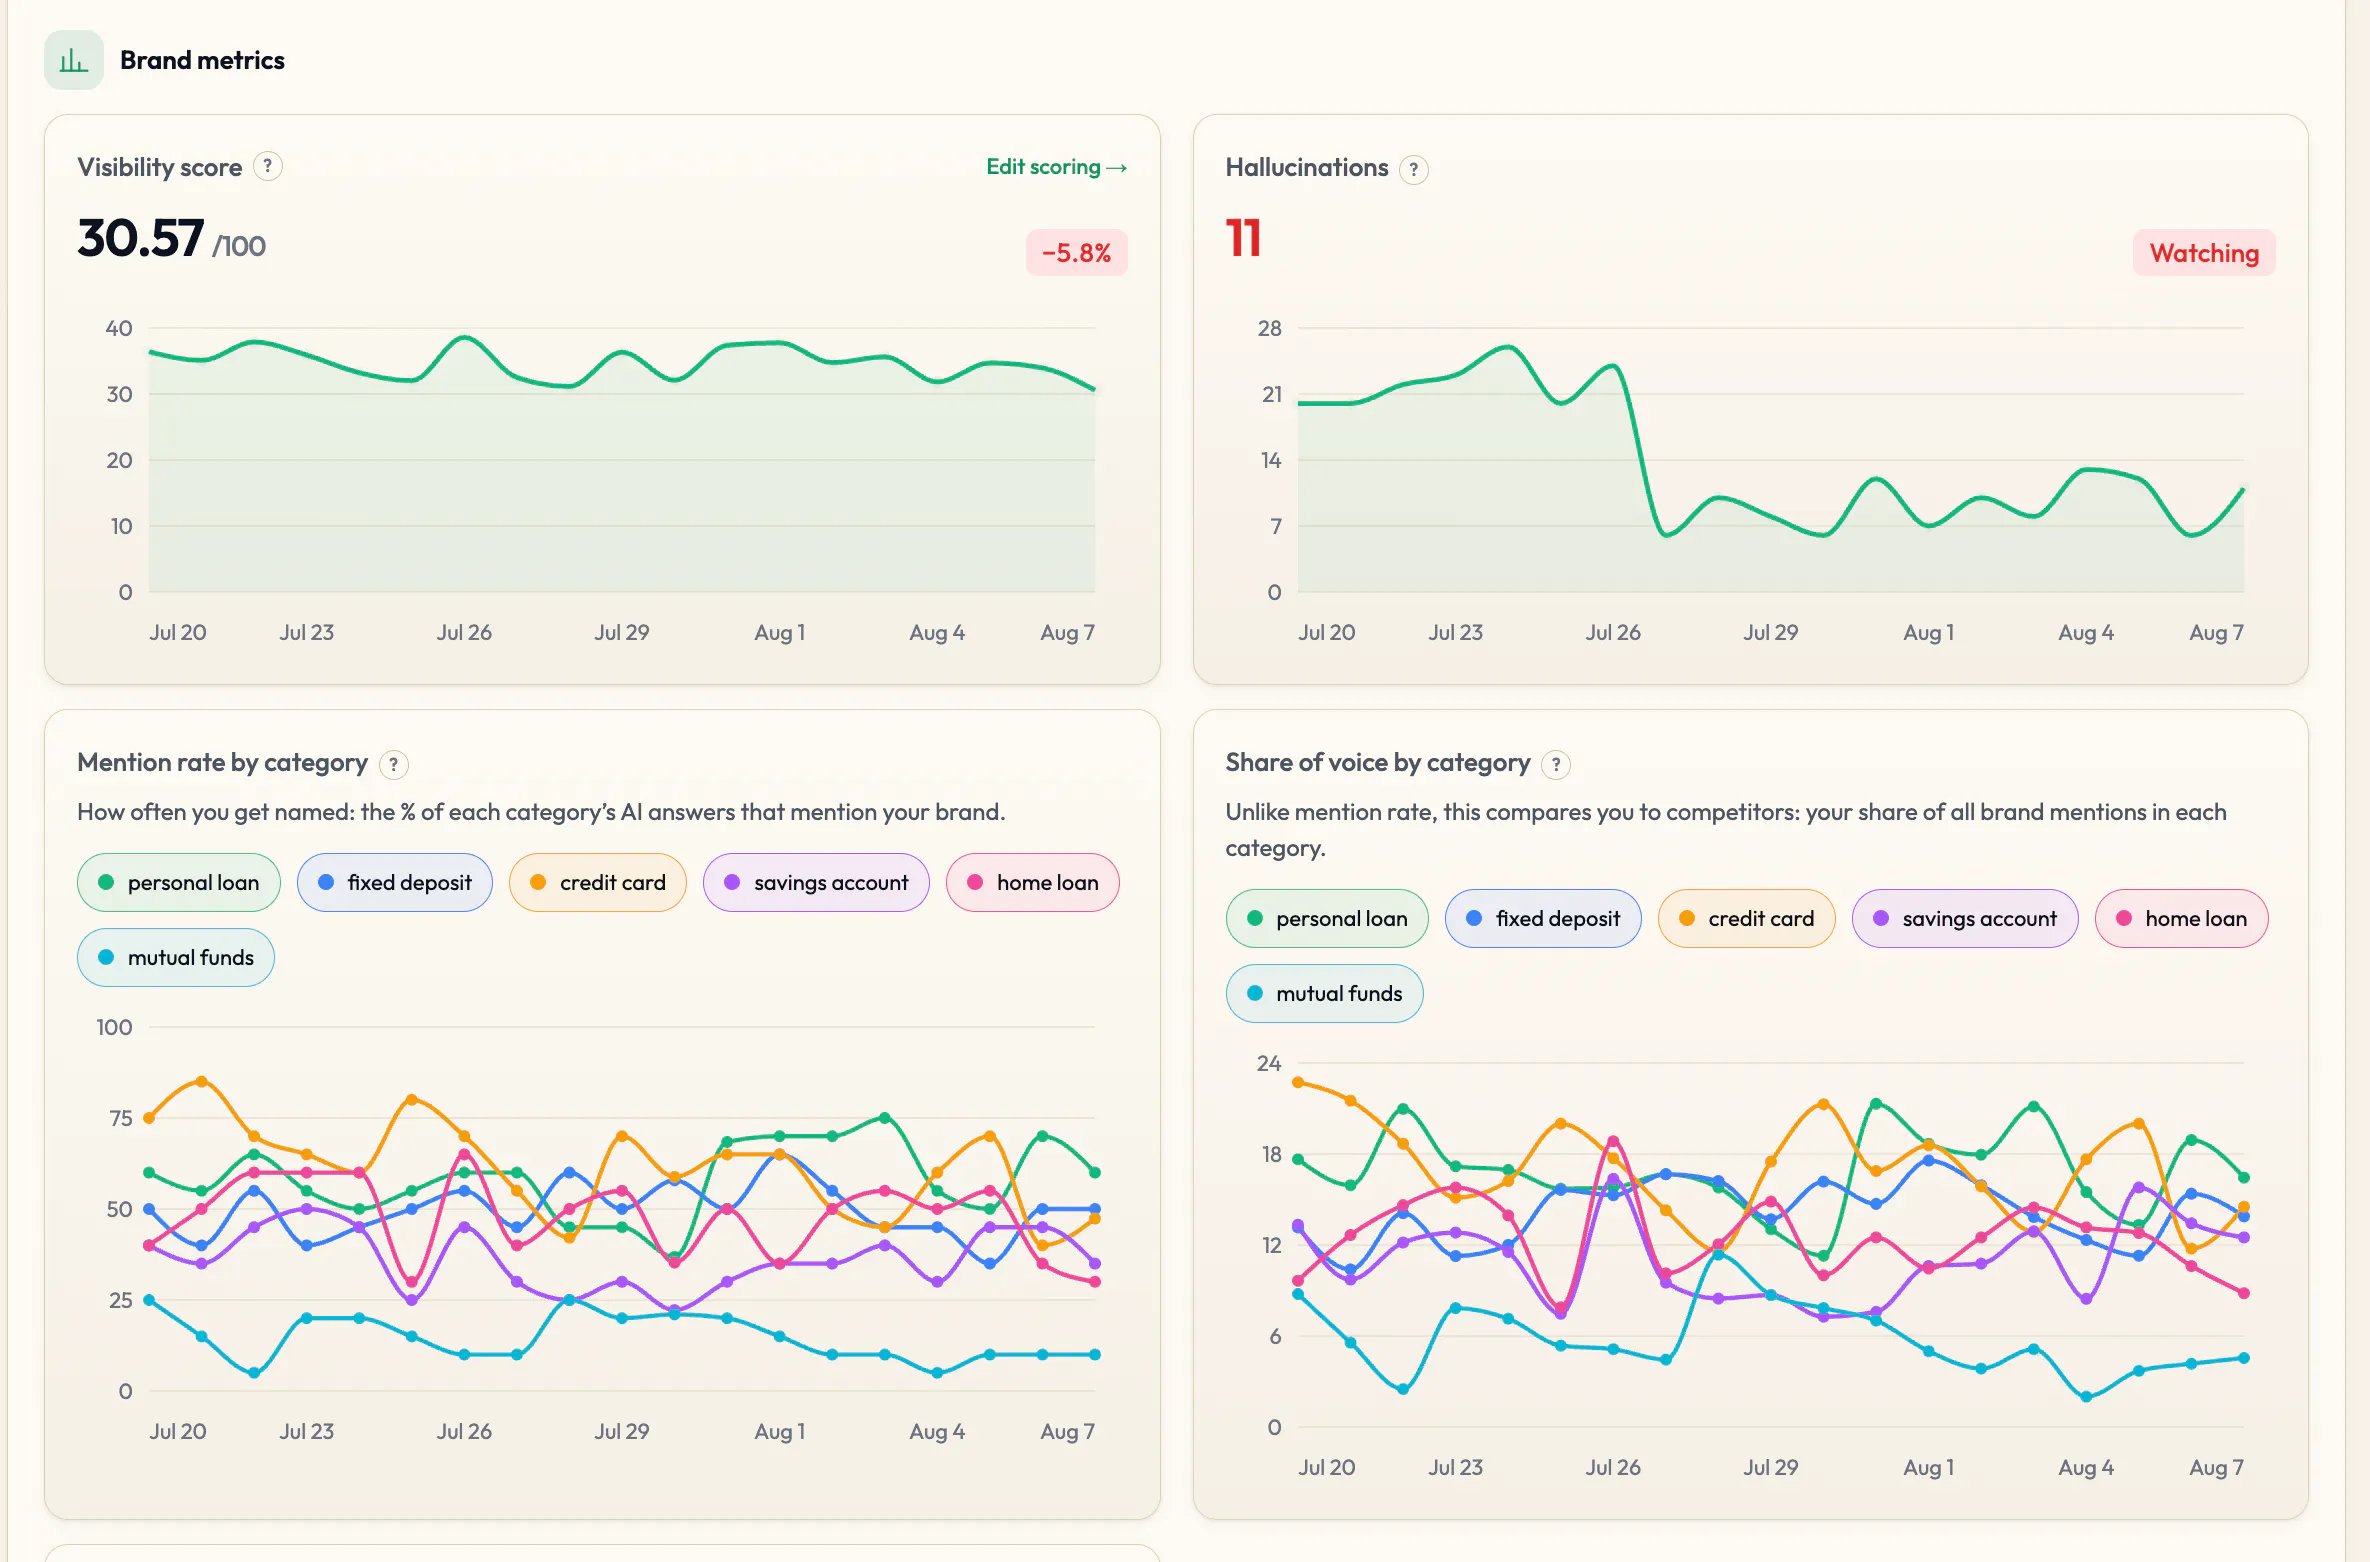
Task: Open the Hallucinations help question mark
Action: tap(1413, 169)
